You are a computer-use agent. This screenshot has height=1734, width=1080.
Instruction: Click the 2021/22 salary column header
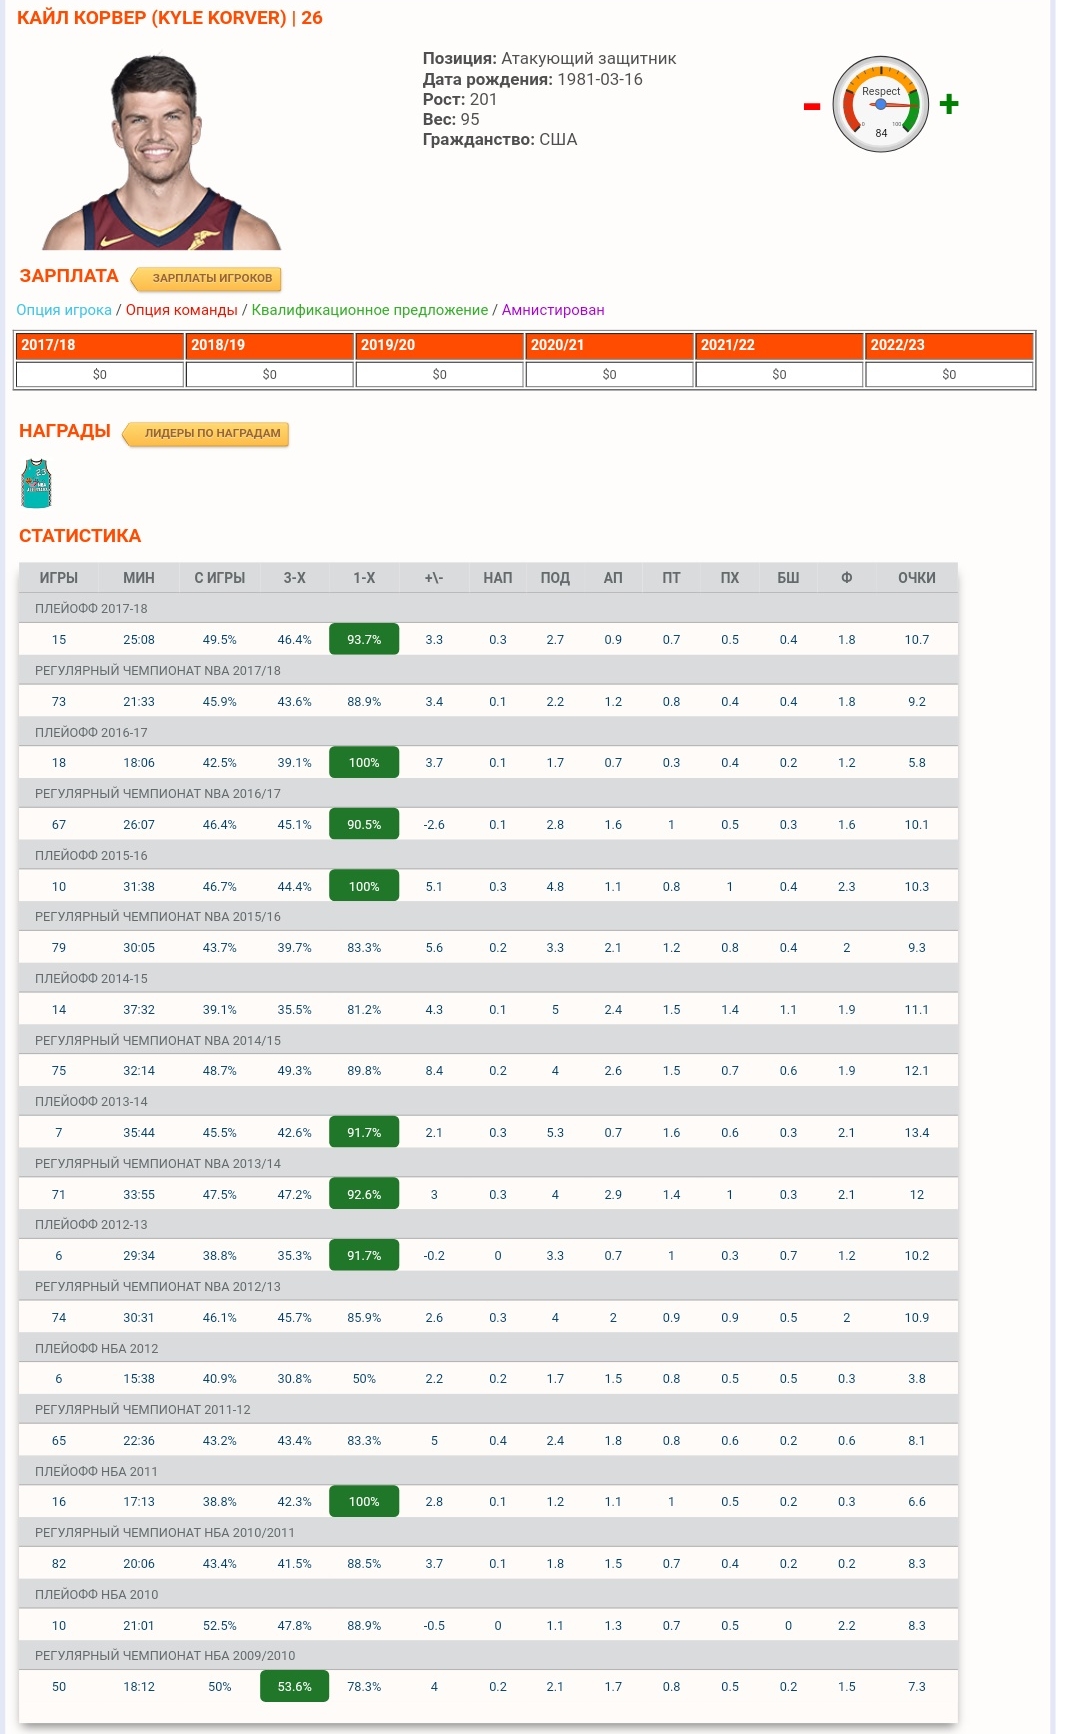780,345
